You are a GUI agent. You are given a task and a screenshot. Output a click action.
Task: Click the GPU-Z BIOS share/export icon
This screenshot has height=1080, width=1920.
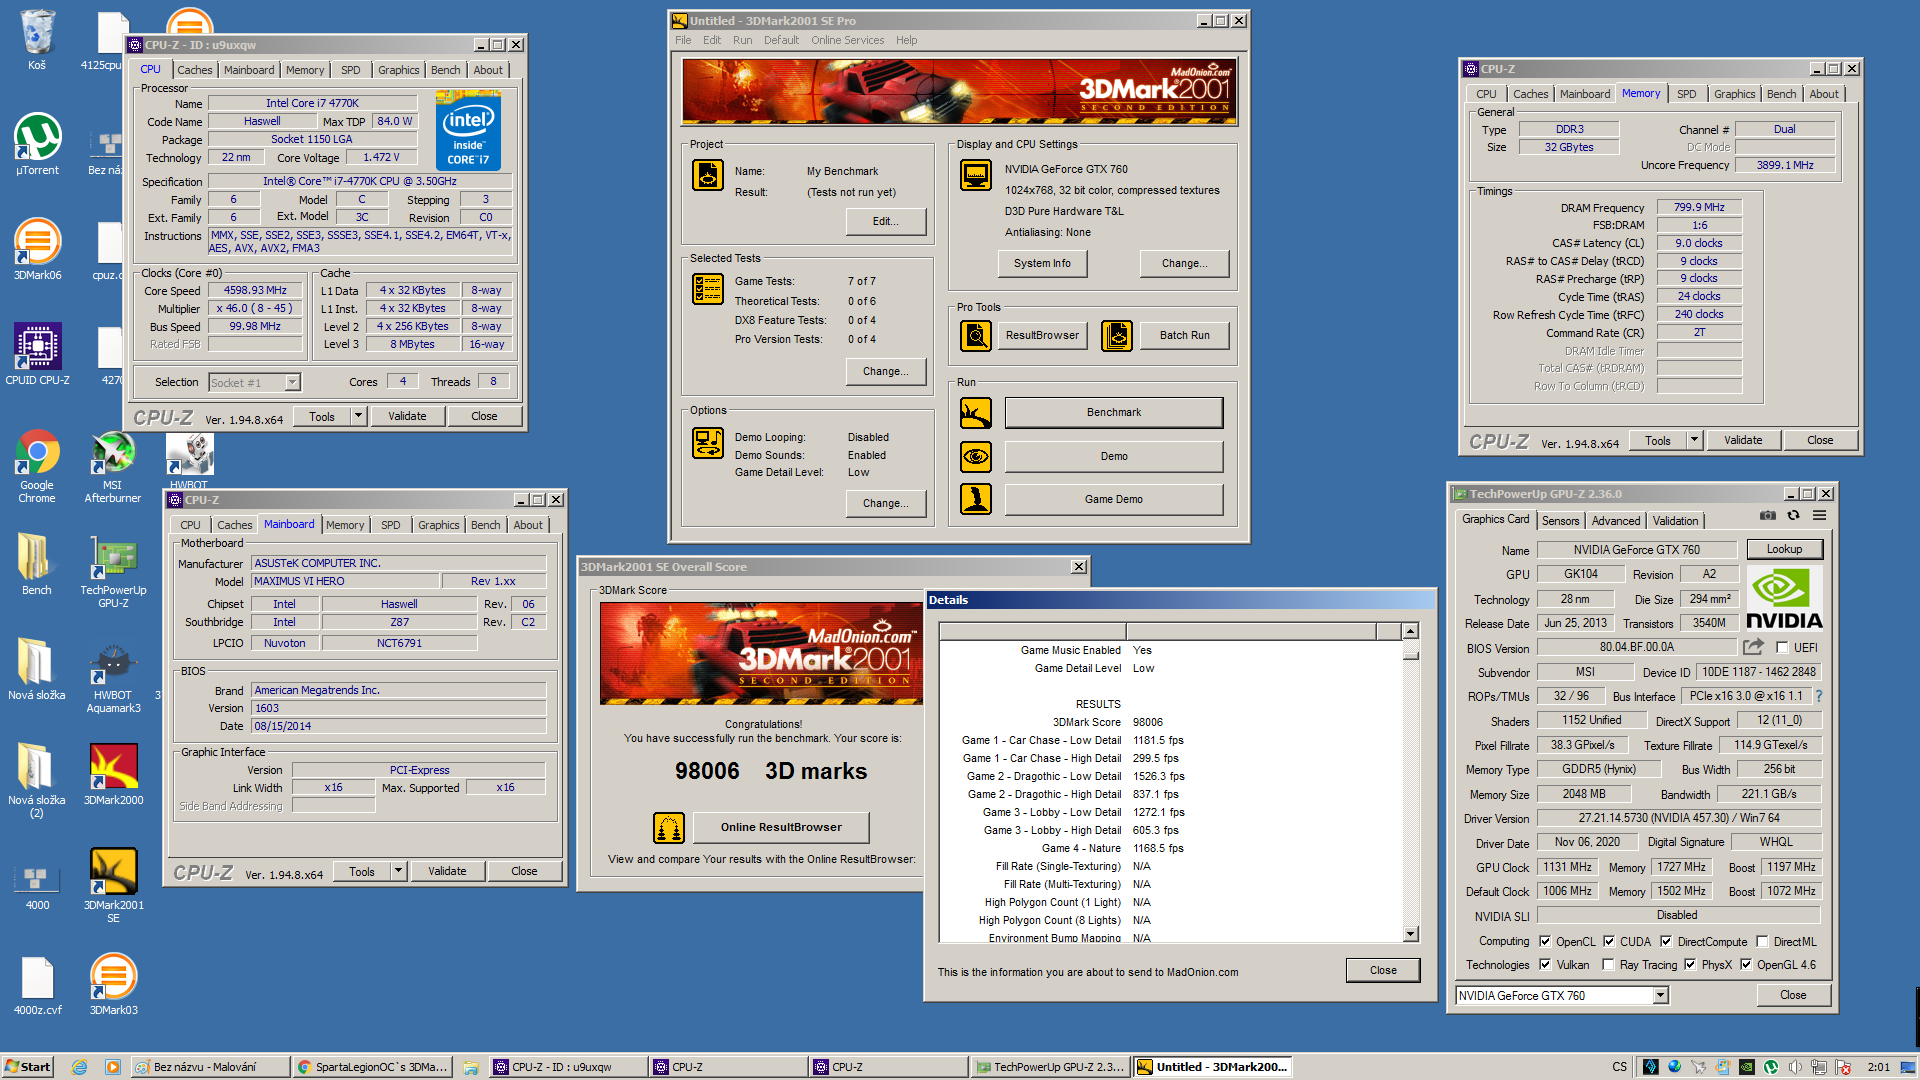[x=1754, y=647]
